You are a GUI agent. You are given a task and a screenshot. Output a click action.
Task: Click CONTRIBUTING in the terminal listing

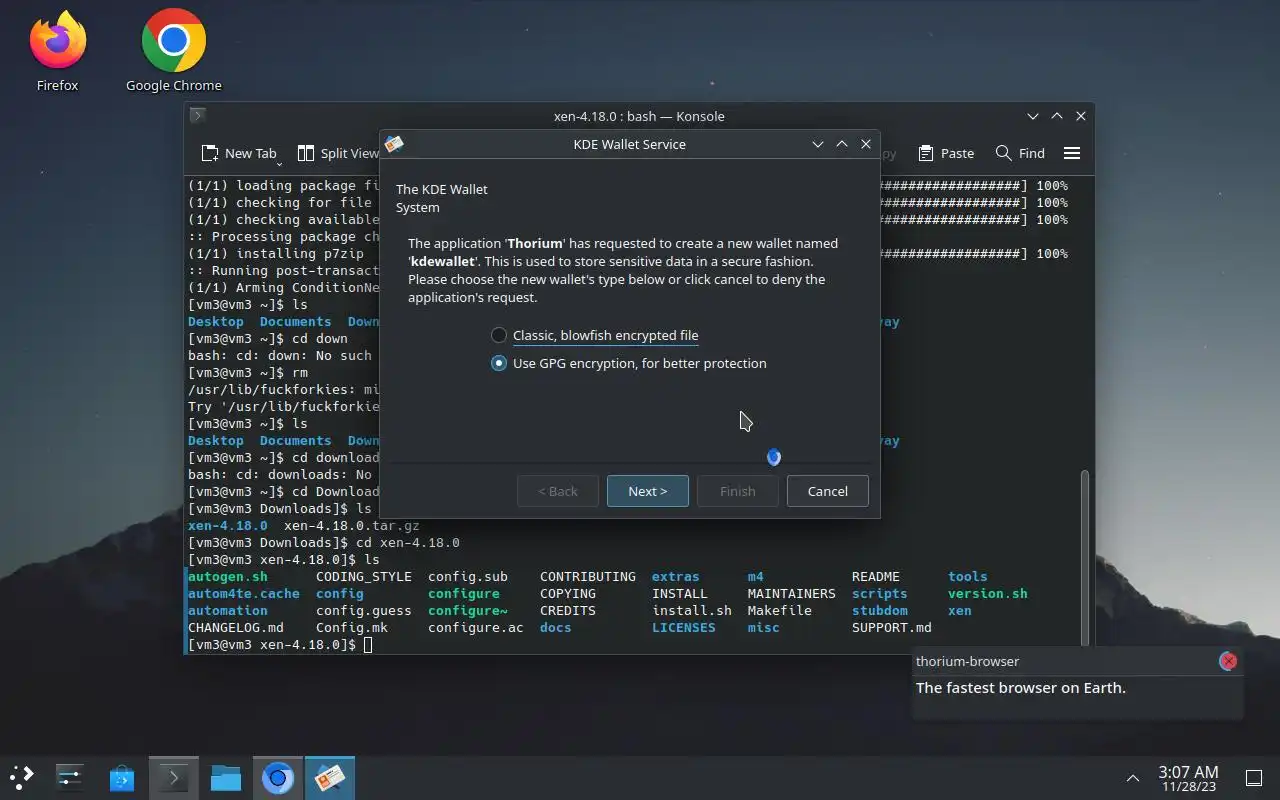pos(588,576)
